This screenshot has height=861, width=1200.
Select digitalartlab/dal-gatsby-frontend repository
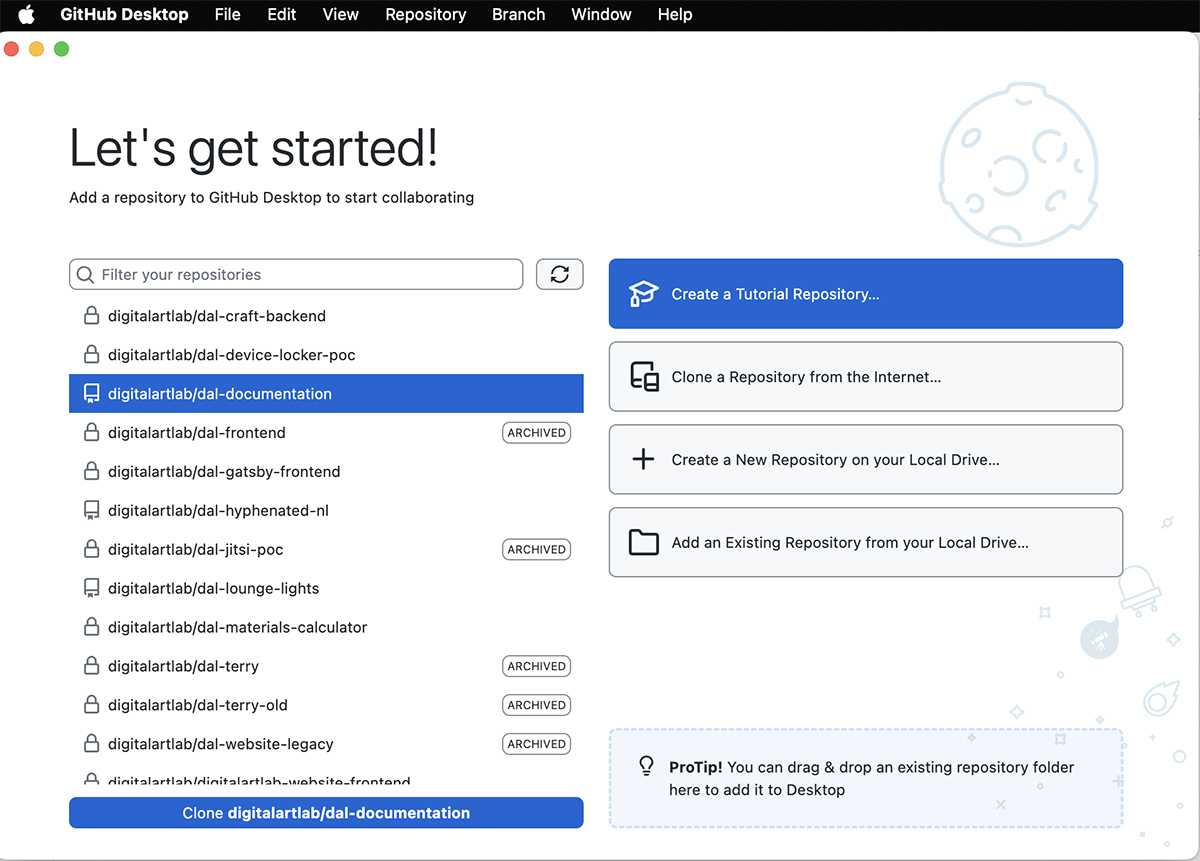[326, 472]
